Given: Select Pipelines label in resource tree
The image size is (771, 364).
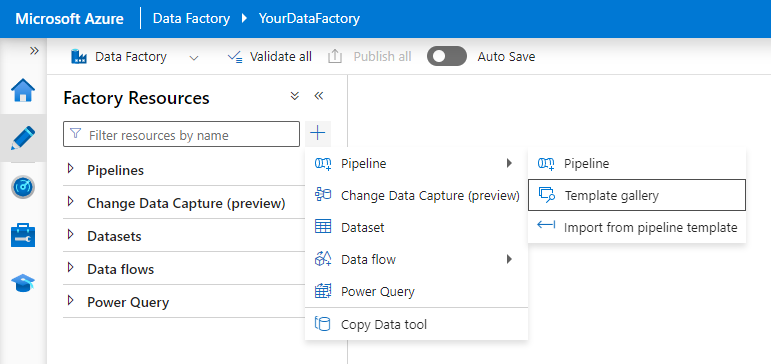Looking at the screenshot, I should point(116,170).
